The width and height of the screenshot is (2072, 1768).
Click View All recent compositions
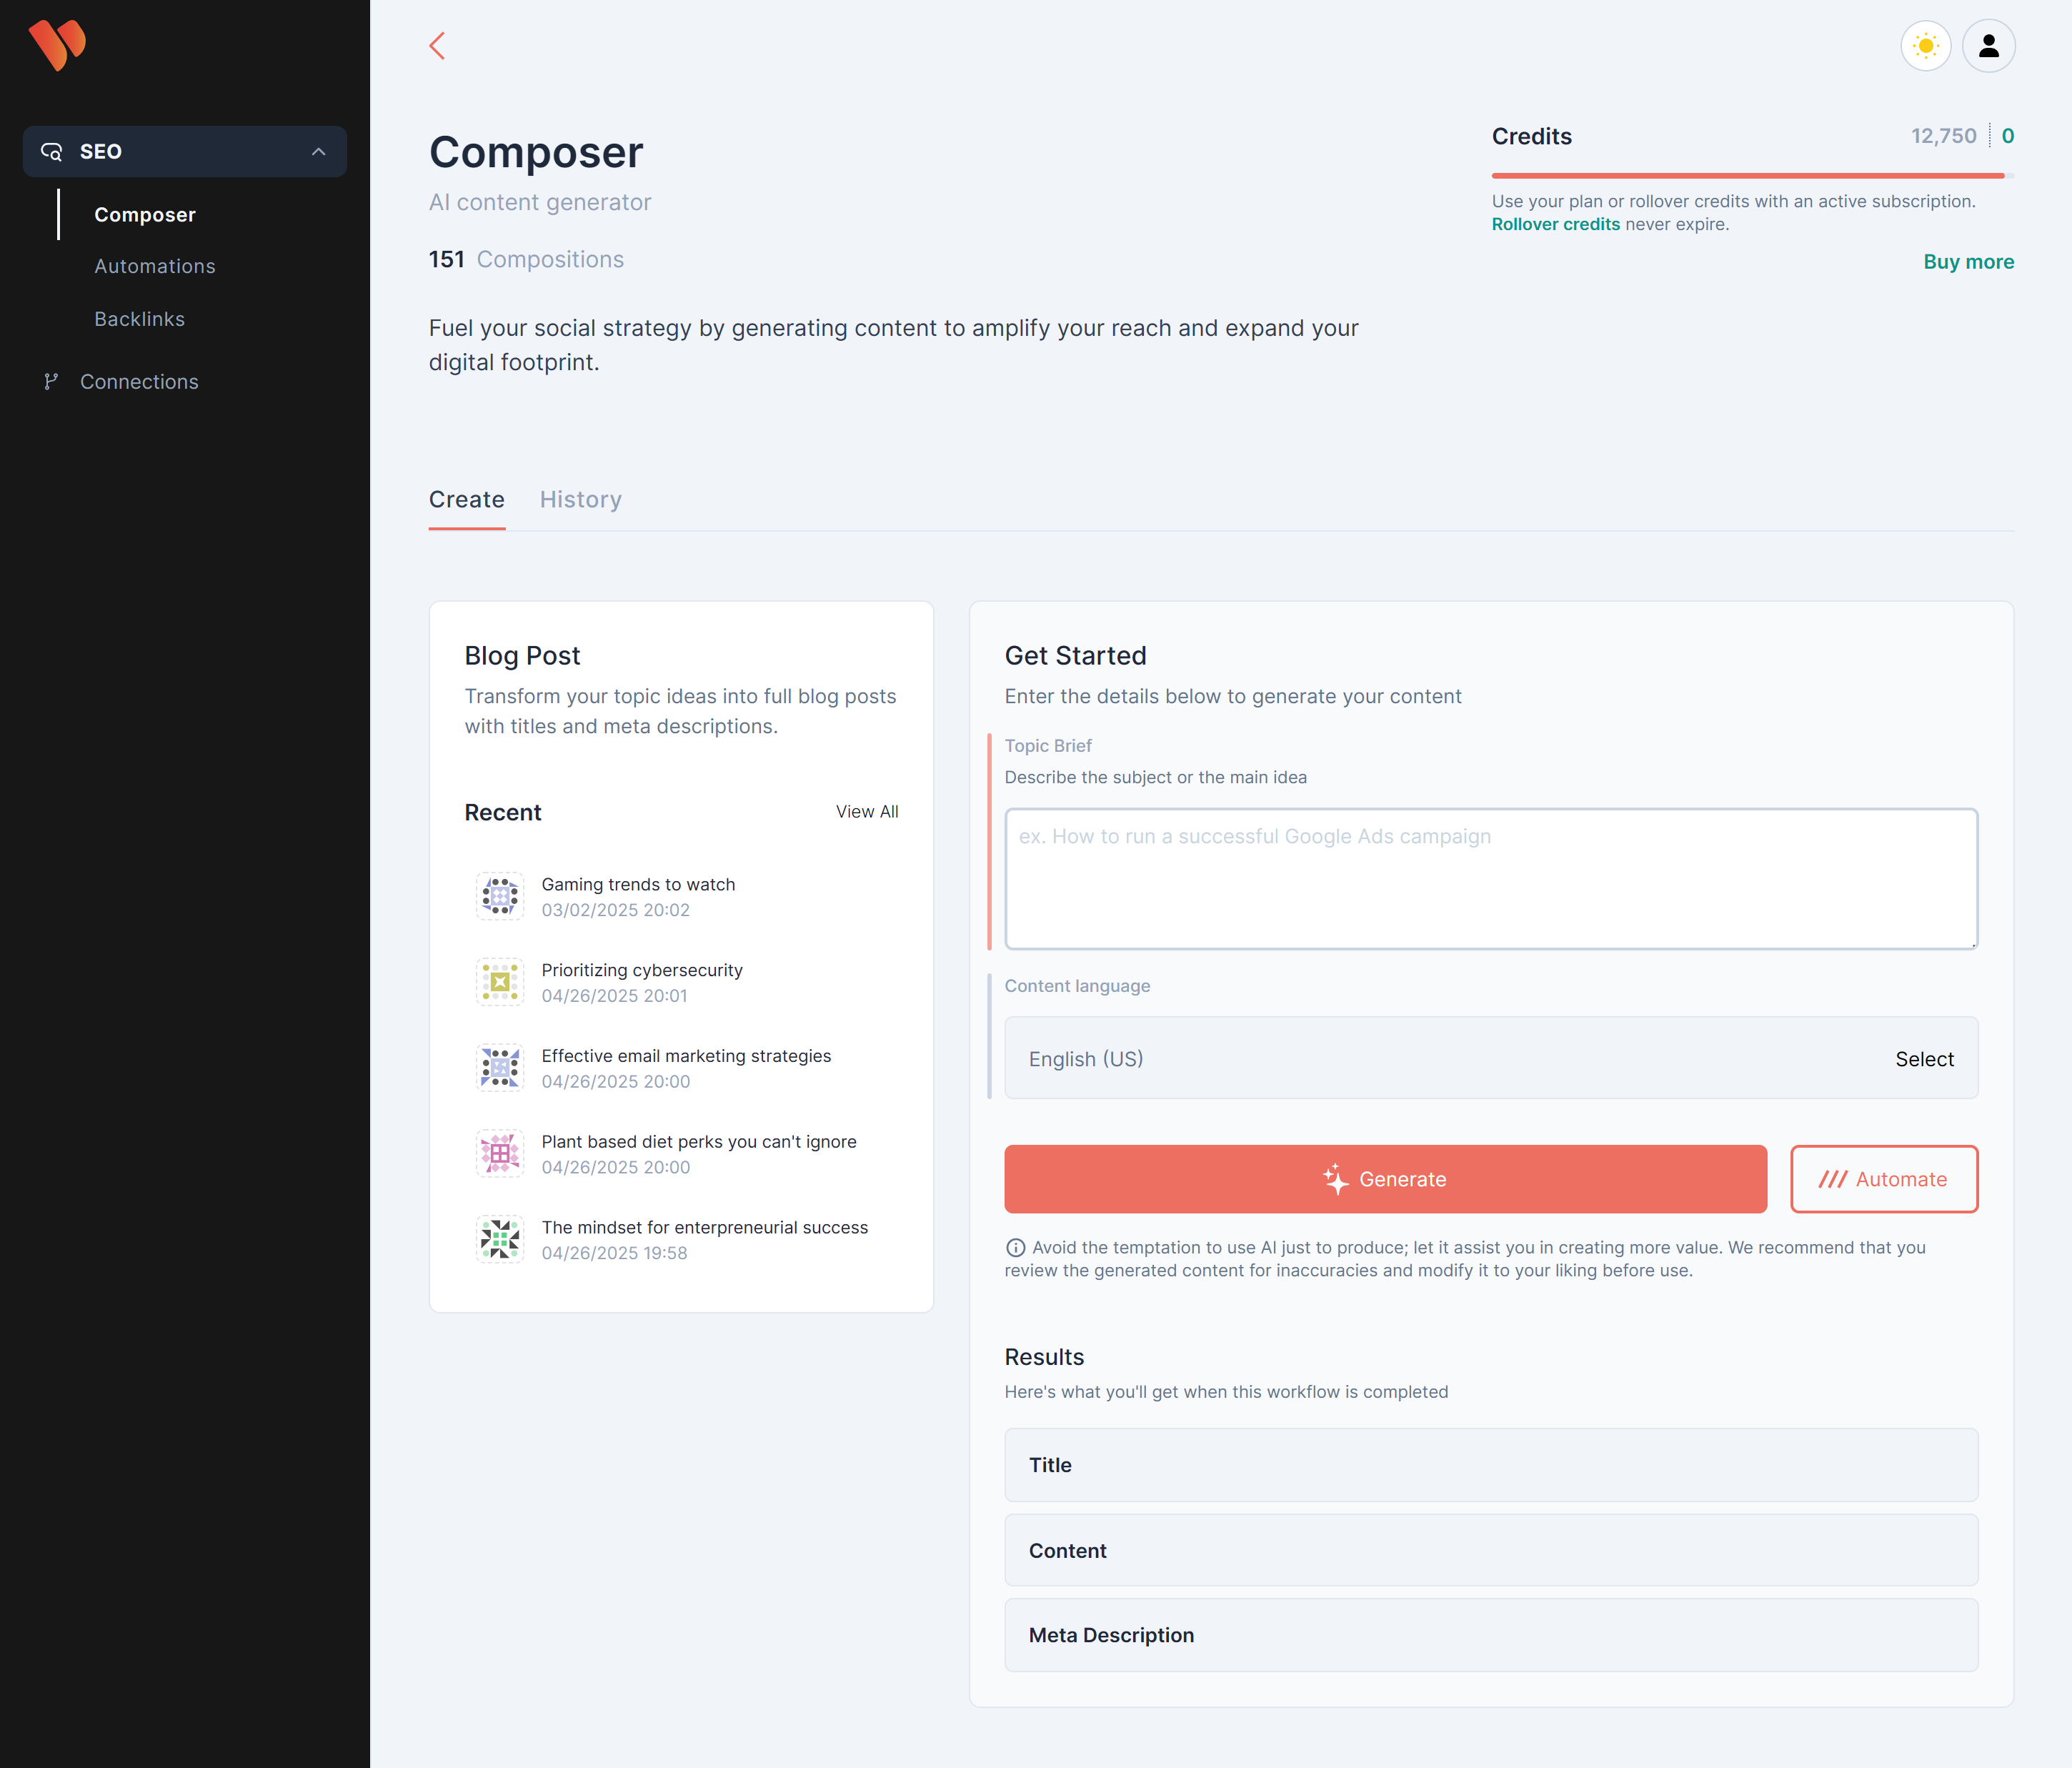(x=867, y=811)
